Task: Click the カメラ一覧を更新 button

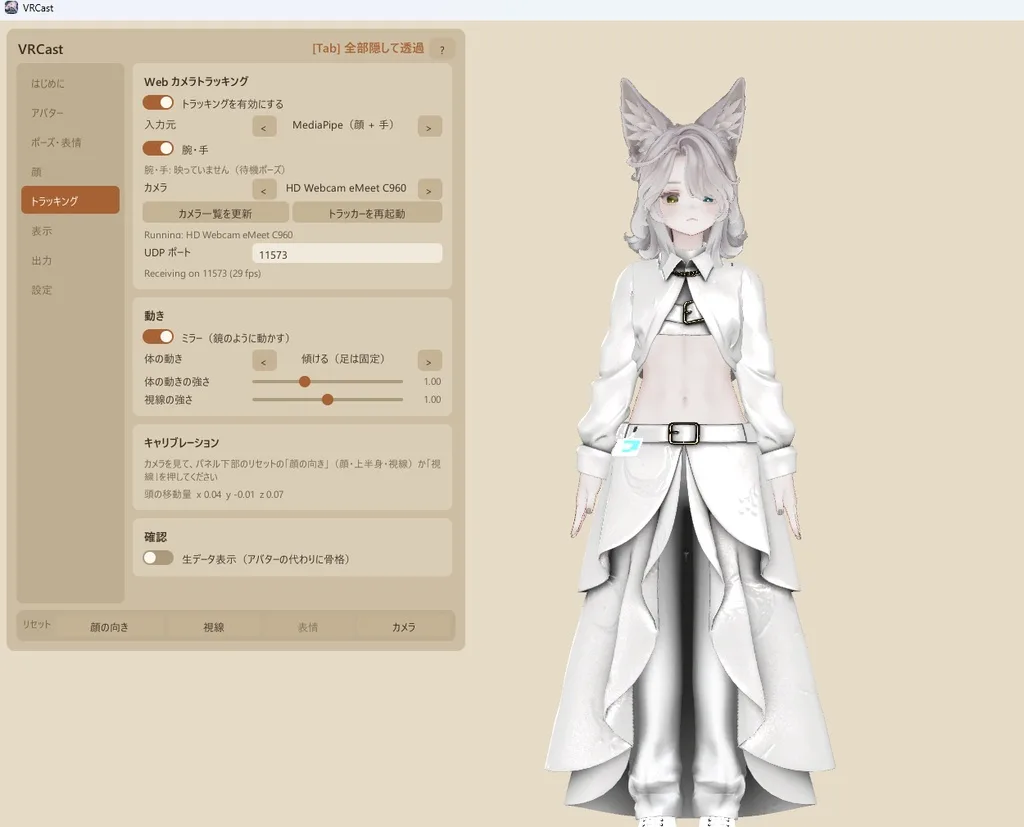Action: click(216, 213)
